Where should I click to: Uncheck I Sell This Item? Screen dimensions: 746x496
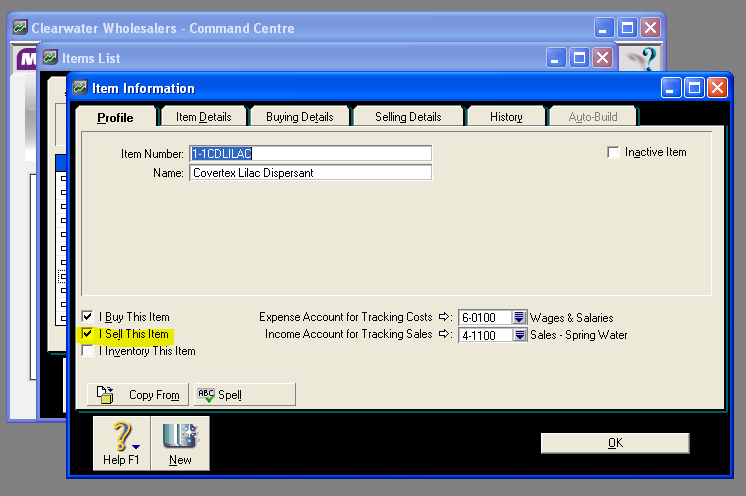coord(87,333)
